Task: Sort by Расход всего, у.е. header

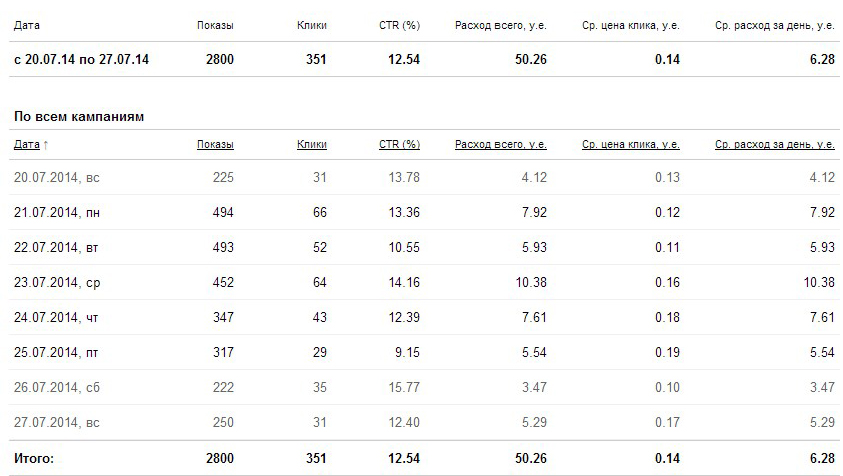Action: click(x=501, y=144)
